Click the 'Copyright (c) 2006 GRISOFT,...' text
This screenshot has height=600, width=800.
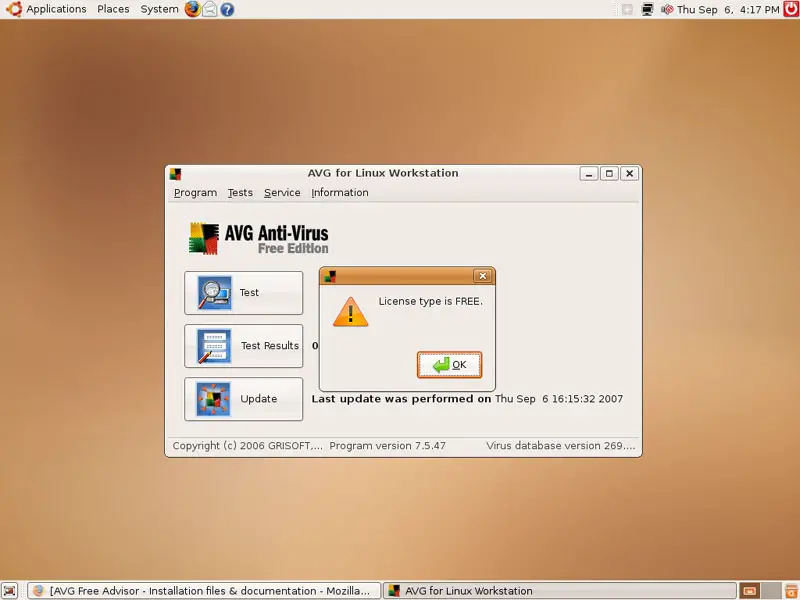(x=247, y=446)
